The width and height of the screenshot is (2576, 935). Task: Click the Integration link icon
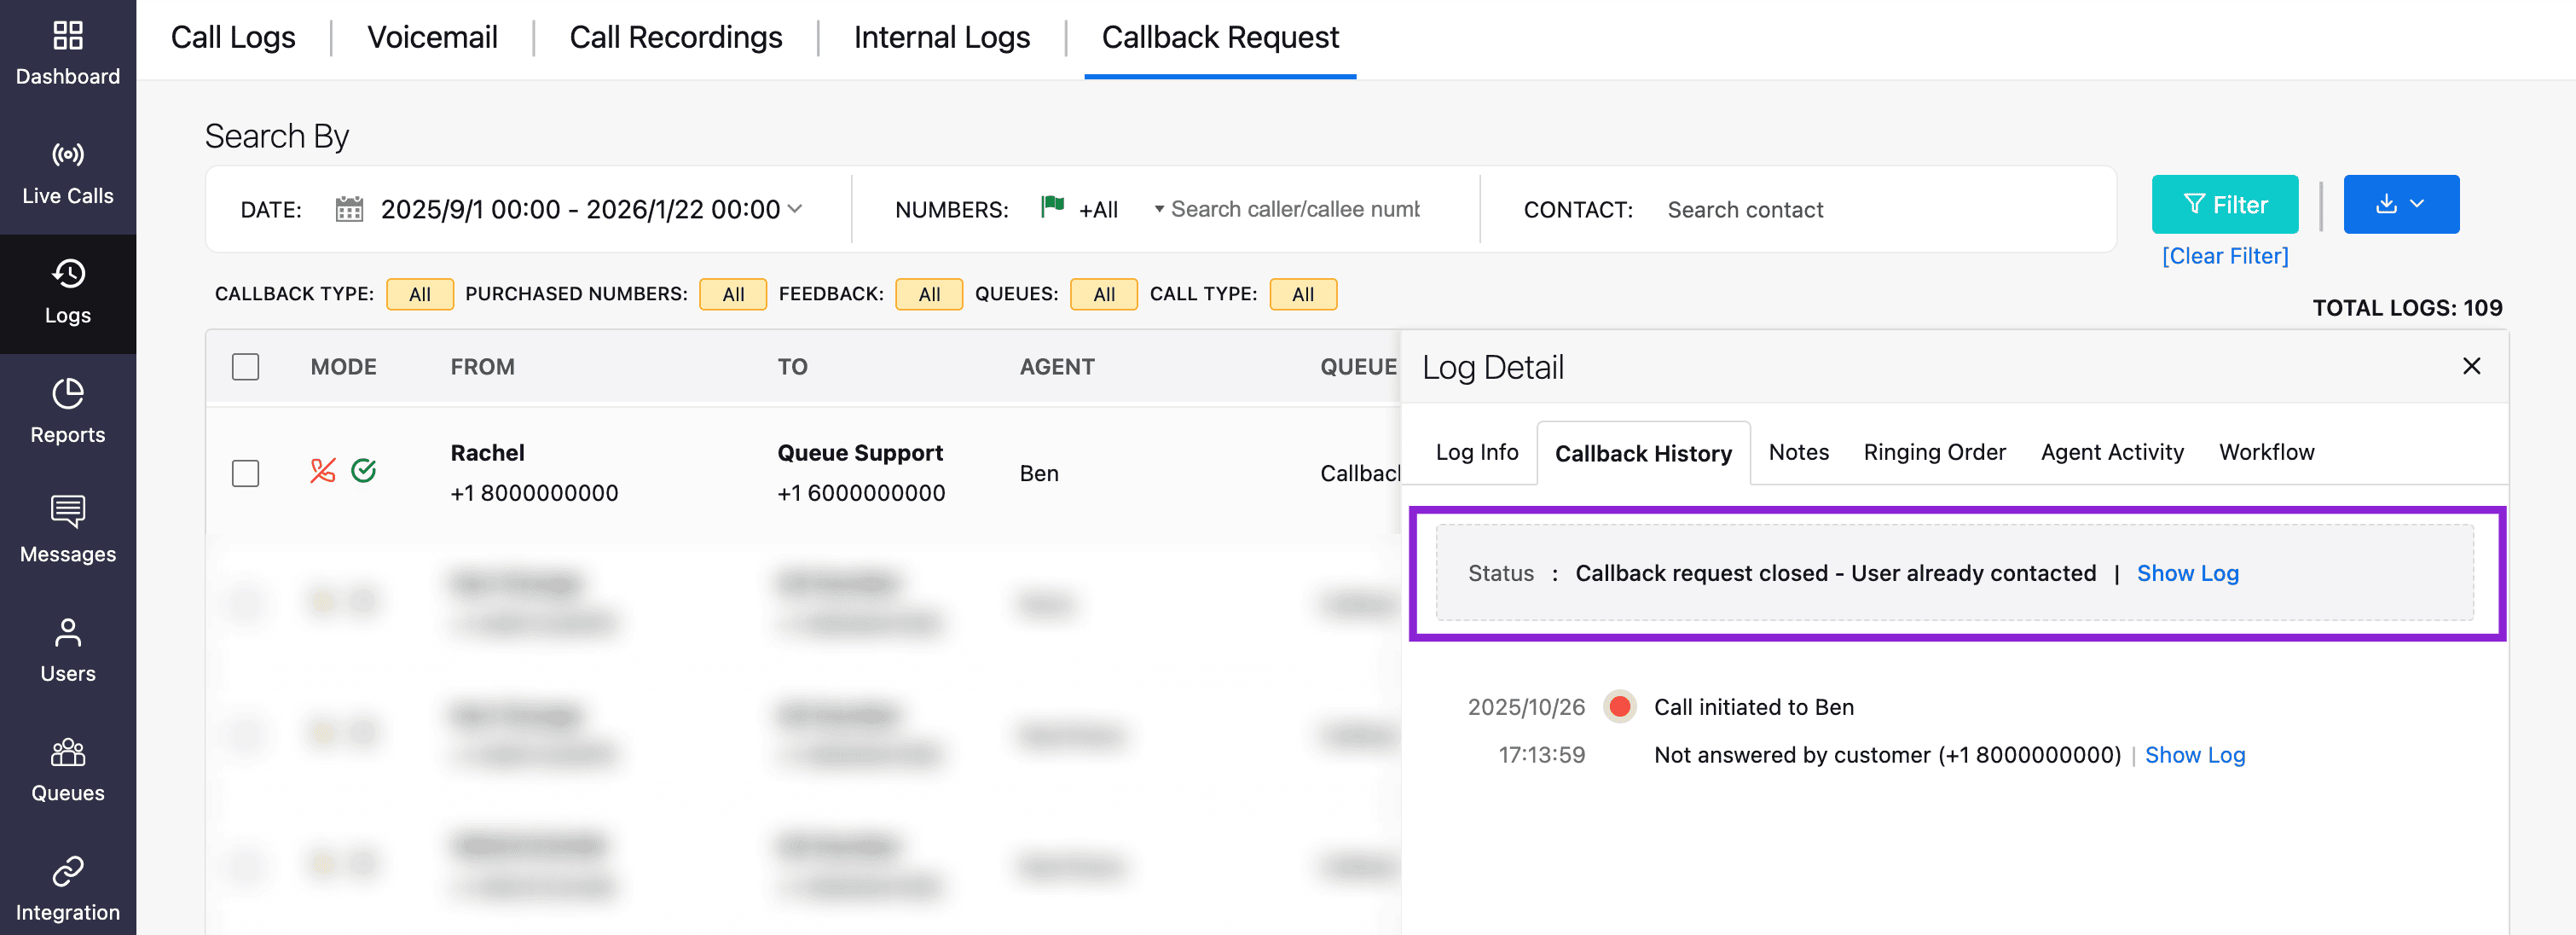67,871
